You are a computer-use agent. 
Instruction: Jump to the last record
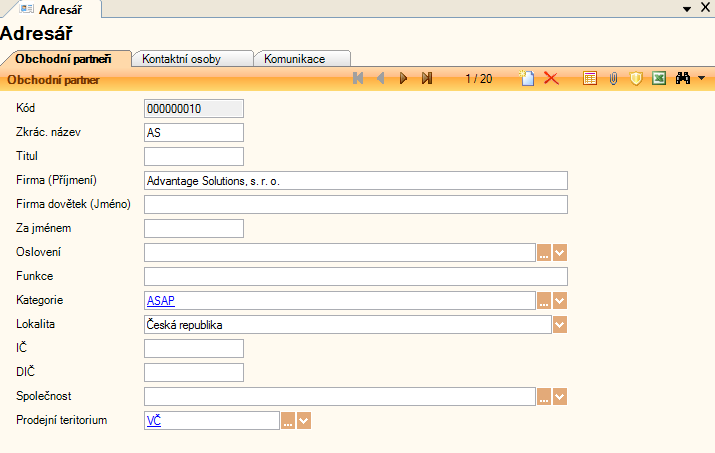point(427,79)
